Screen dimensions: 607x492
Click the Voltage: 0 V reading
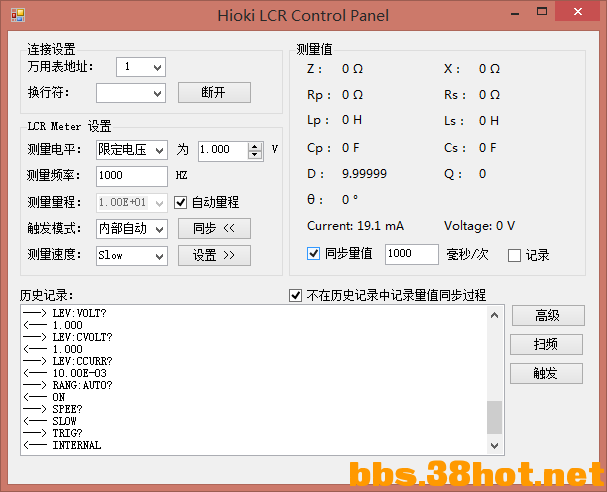(479, 226)
